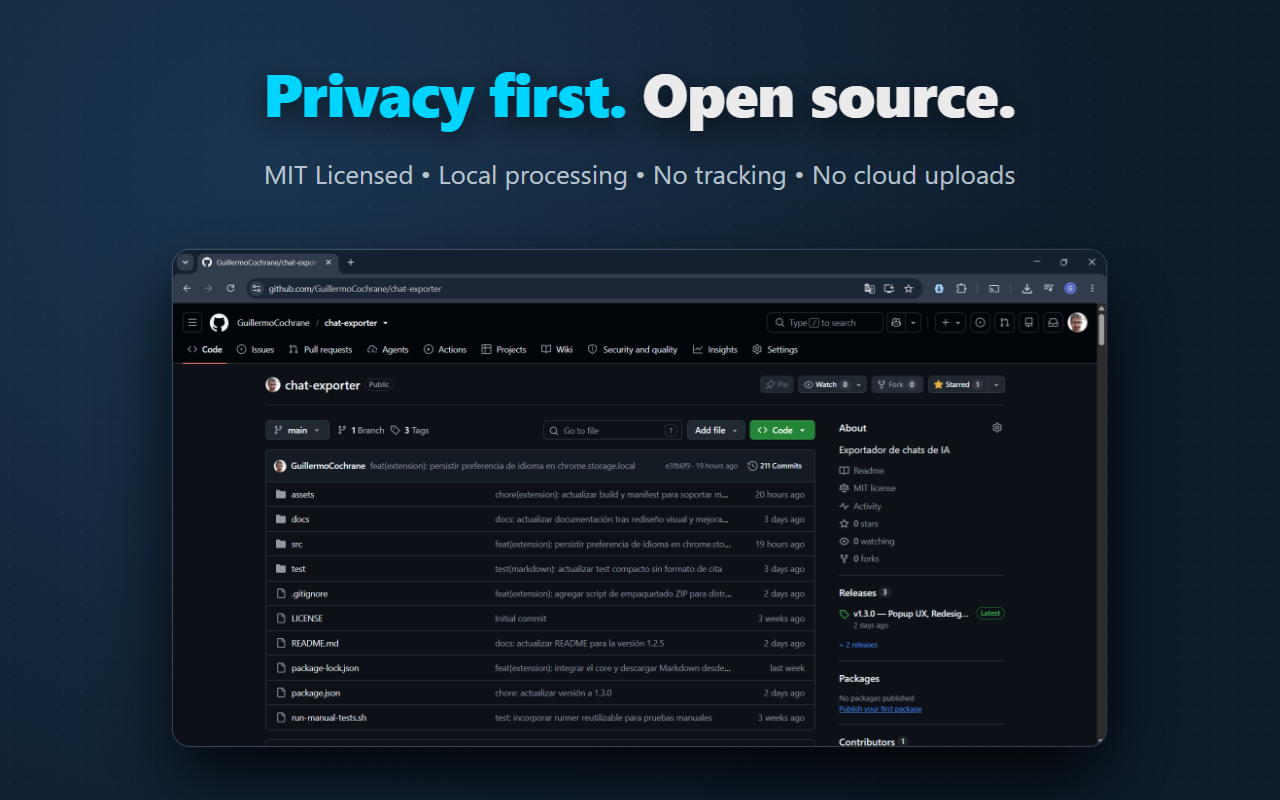The height and width of the screenshot is (800, 1280).
Task: Open the notifications inbox icon
Action: click(x=1053, y=322)
